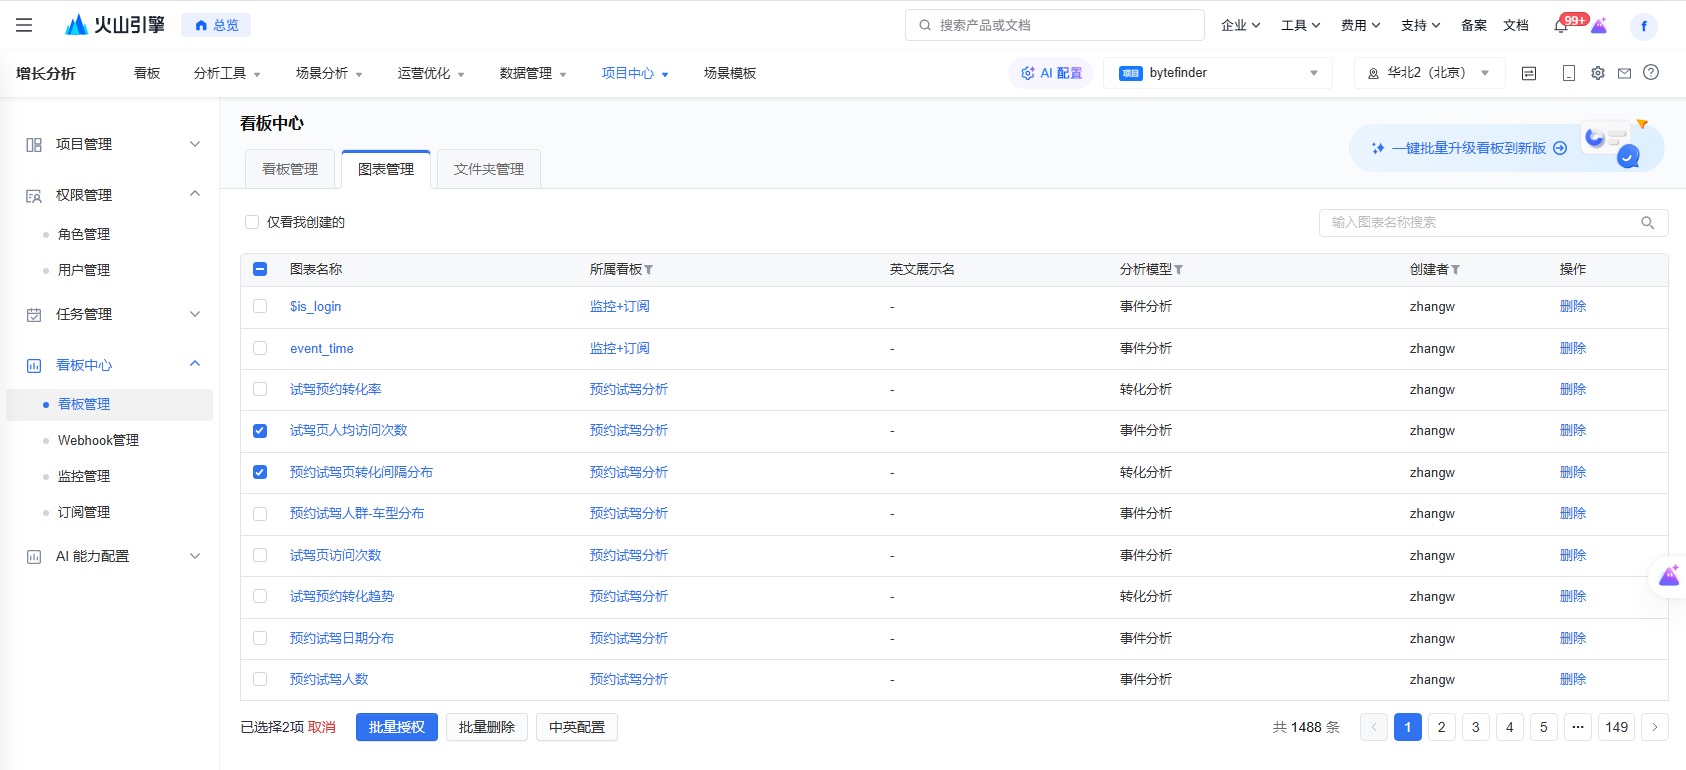The image size is (1686, 770).
Task: Click the search magnifier in chart search
Action: [1647, 223]
